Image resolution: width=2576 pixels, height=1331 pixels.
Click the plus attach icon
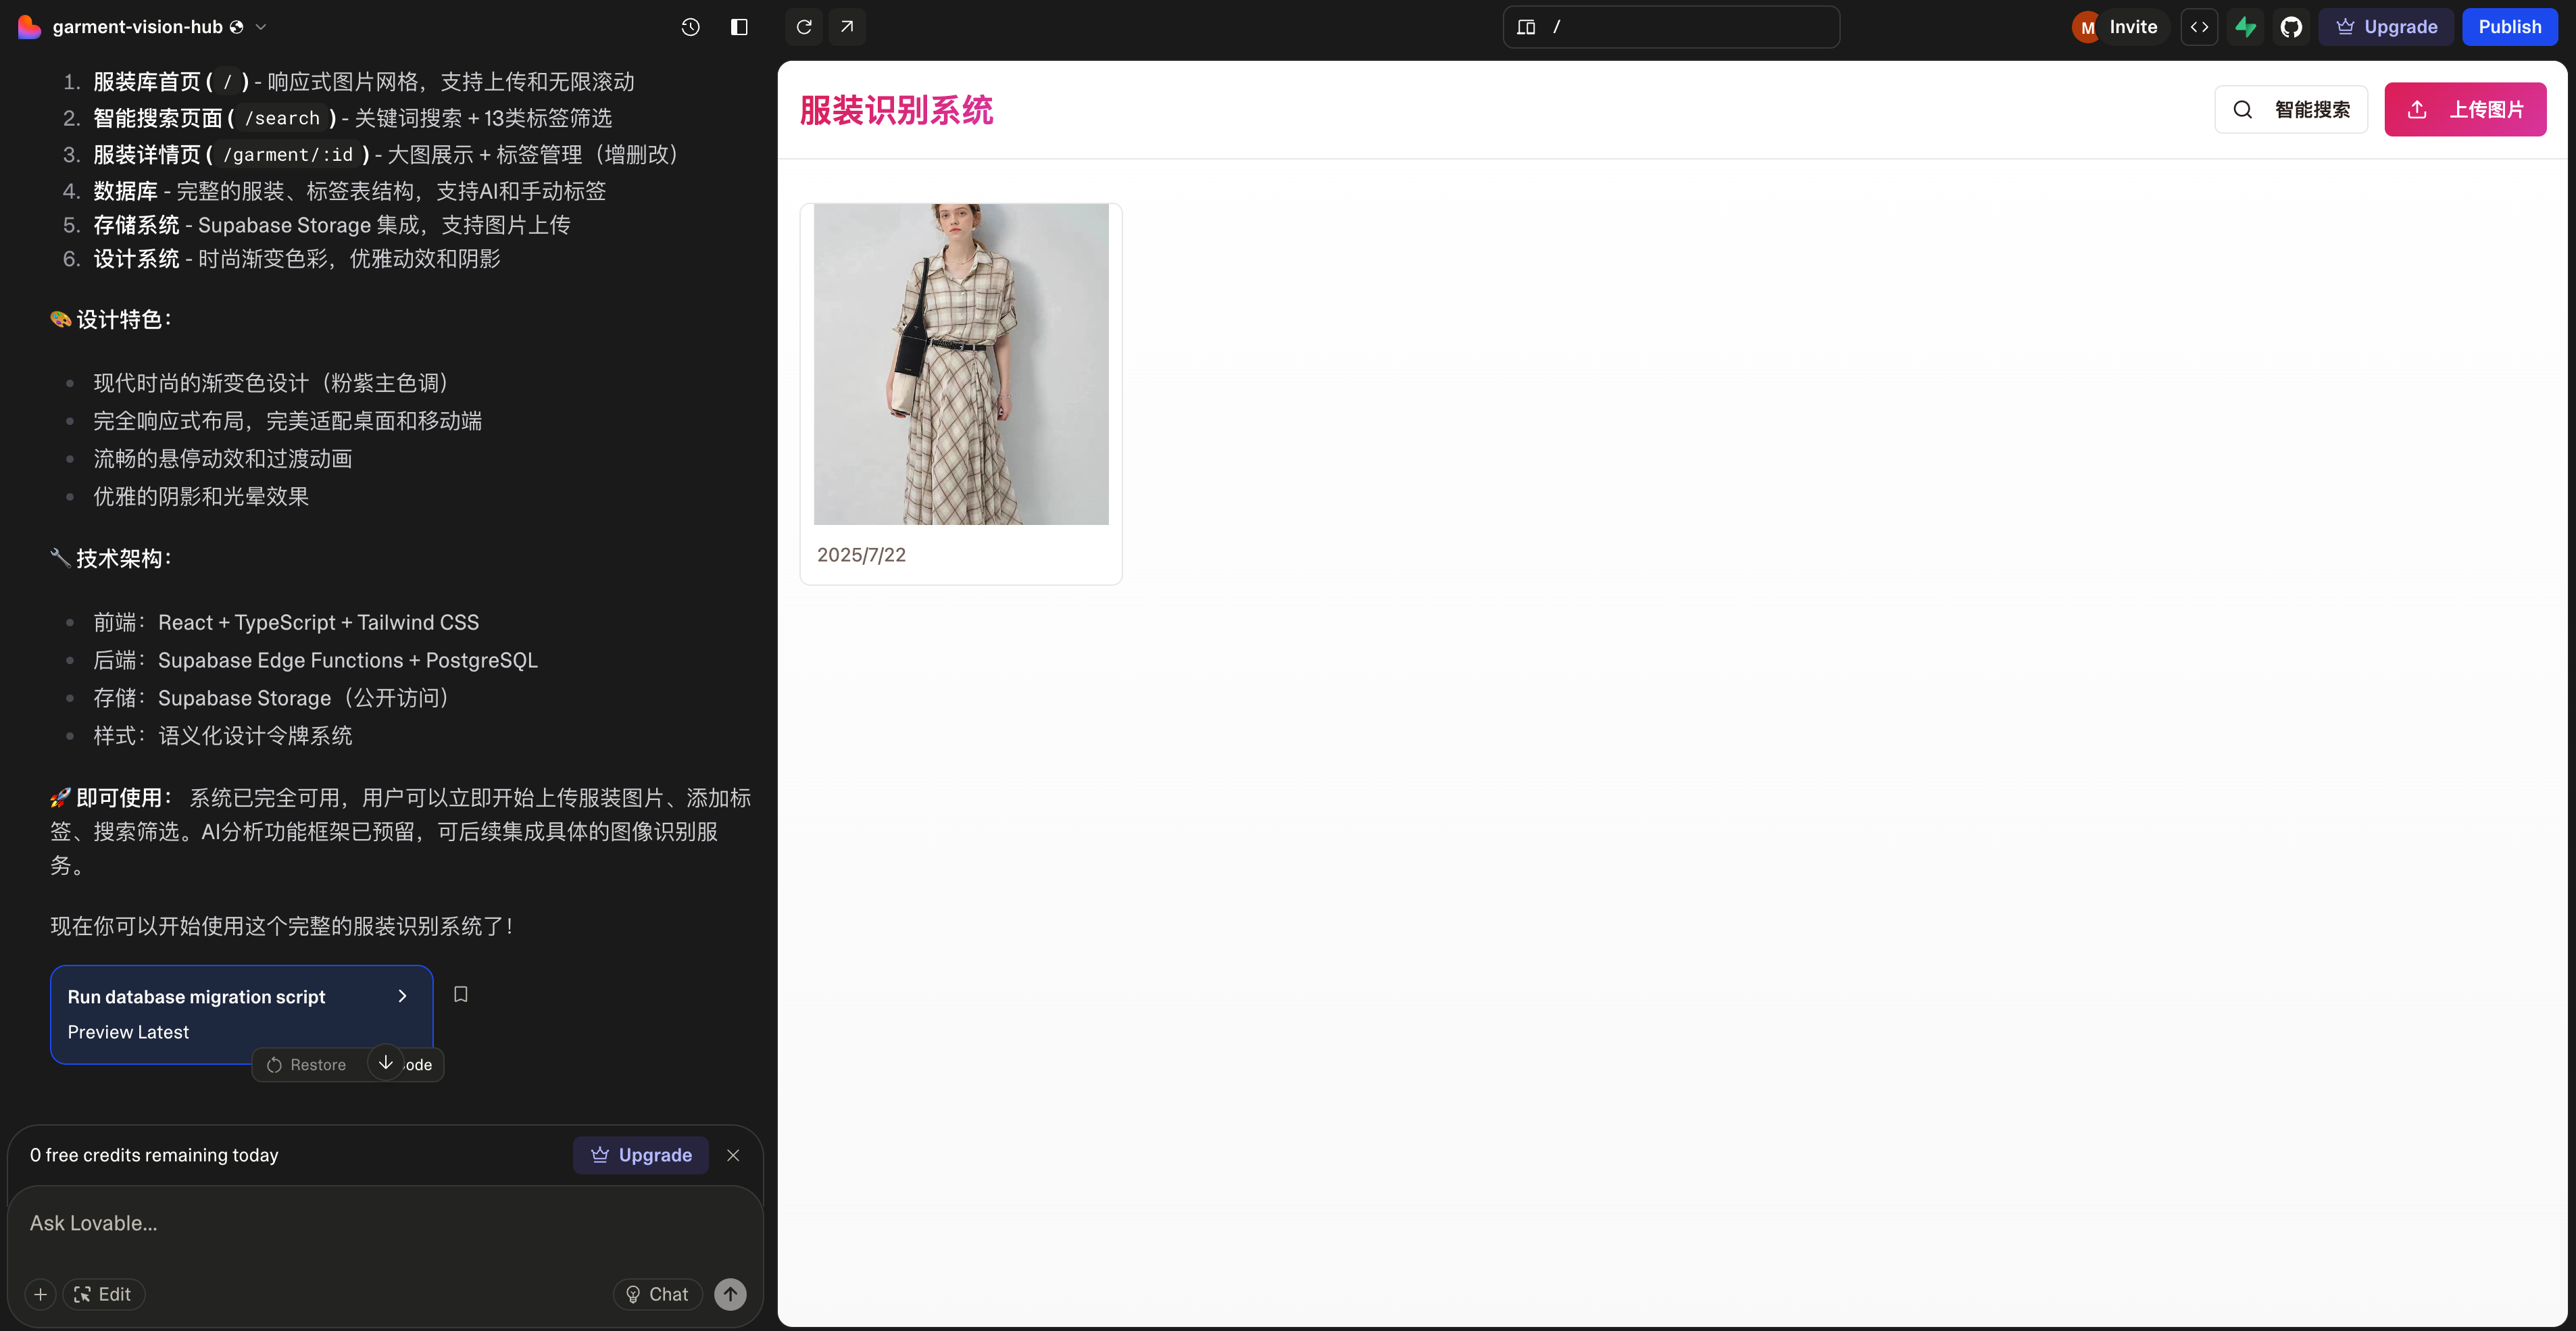pyautogui.click(x=40, y=1294)
